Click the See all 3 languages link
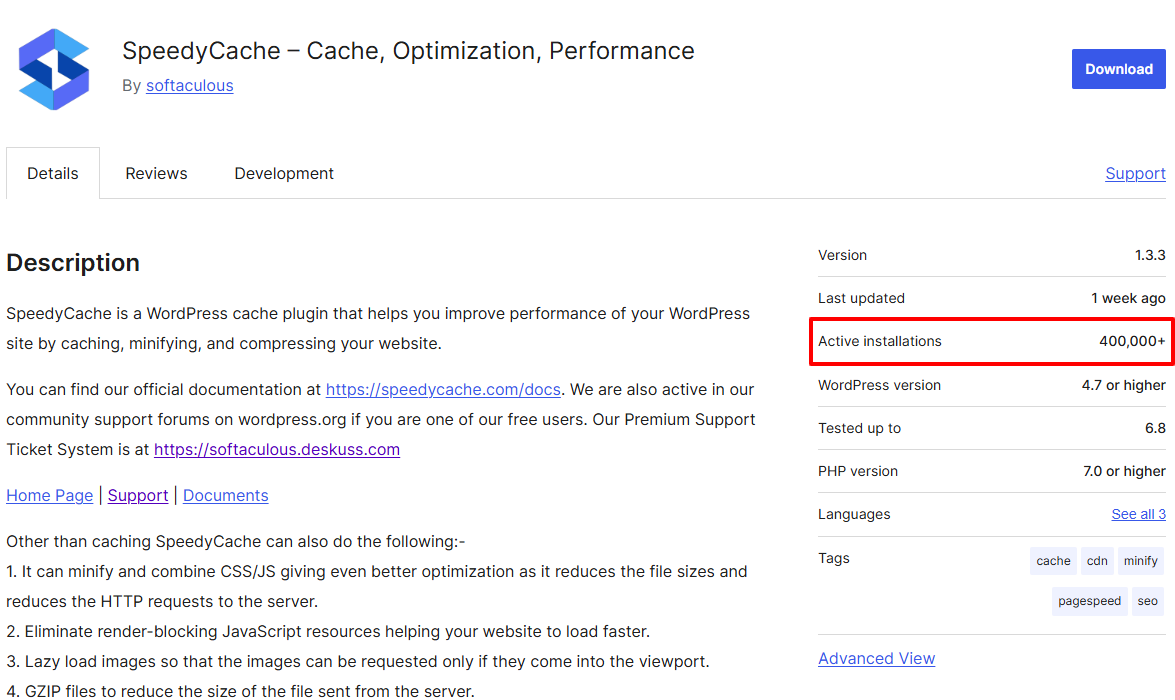1175x700 pixels. [x=1138, y=514]
